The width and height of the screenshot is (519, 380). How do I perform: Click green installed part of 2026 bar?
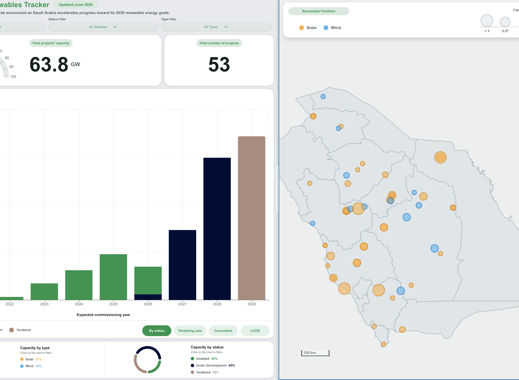click(x=148, y=280)
